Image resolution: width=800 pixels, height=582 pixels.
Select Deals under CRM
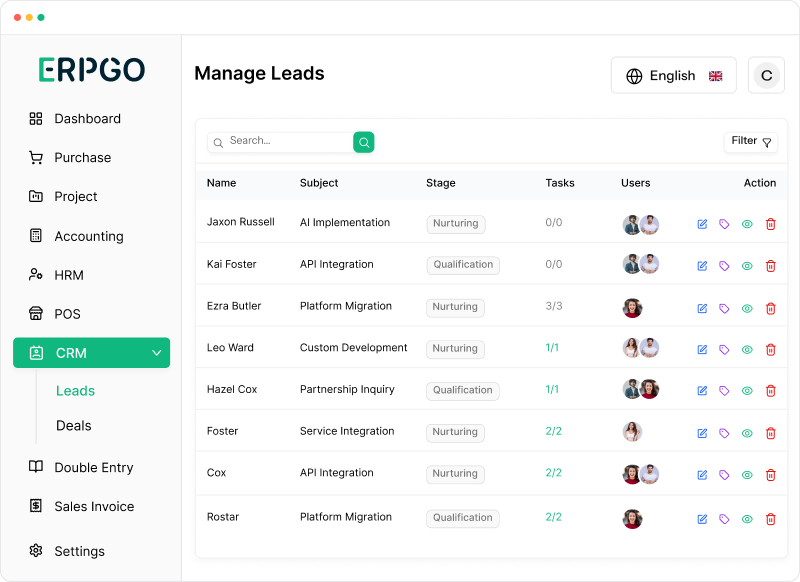tap(73, 425)
